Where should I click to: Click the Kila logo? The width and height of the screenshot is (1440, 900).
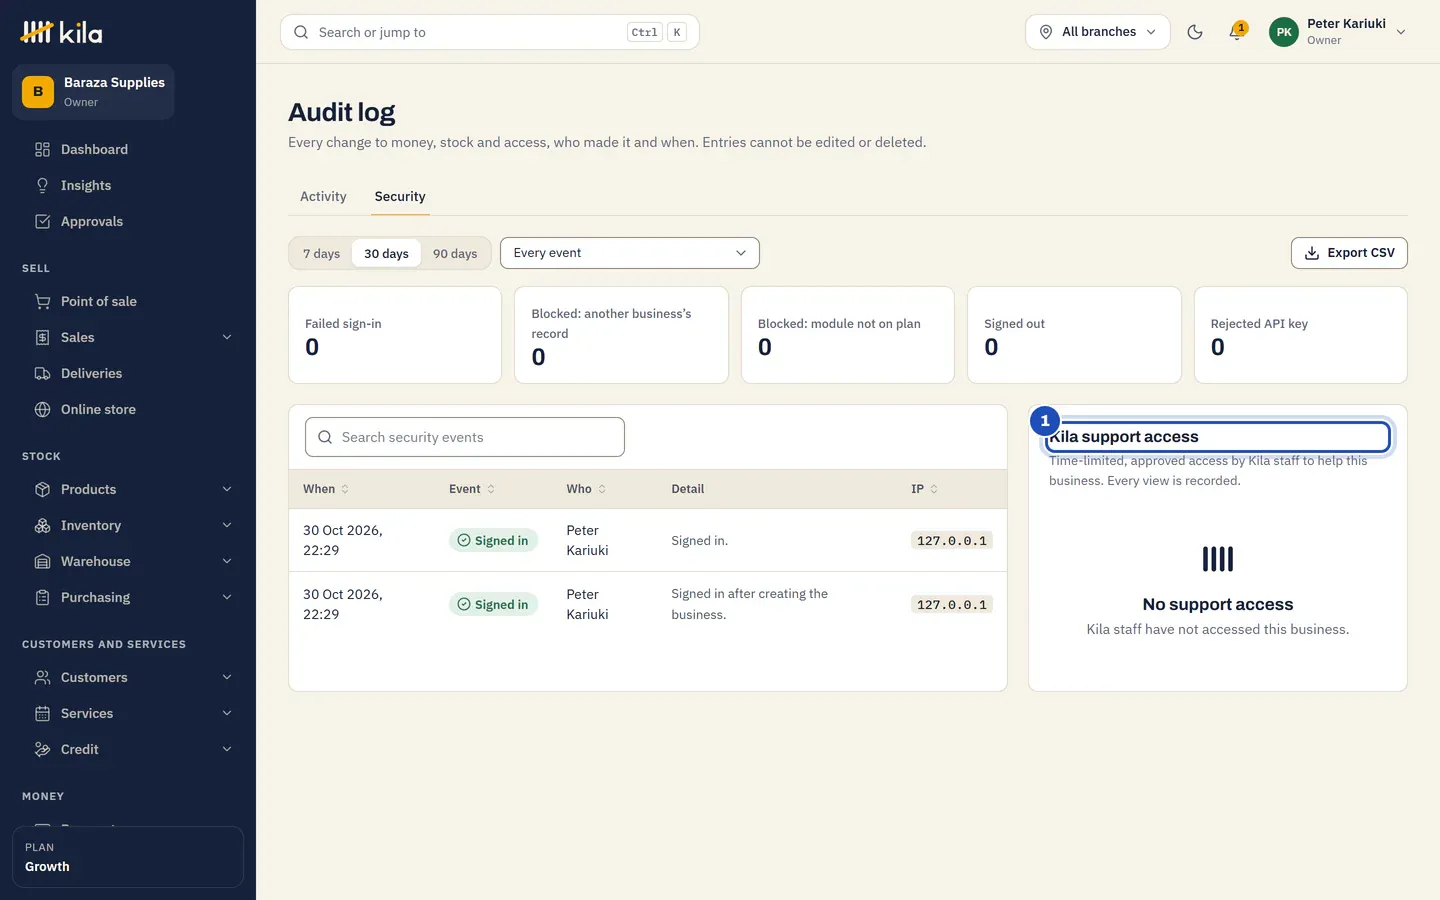point(62,32)
